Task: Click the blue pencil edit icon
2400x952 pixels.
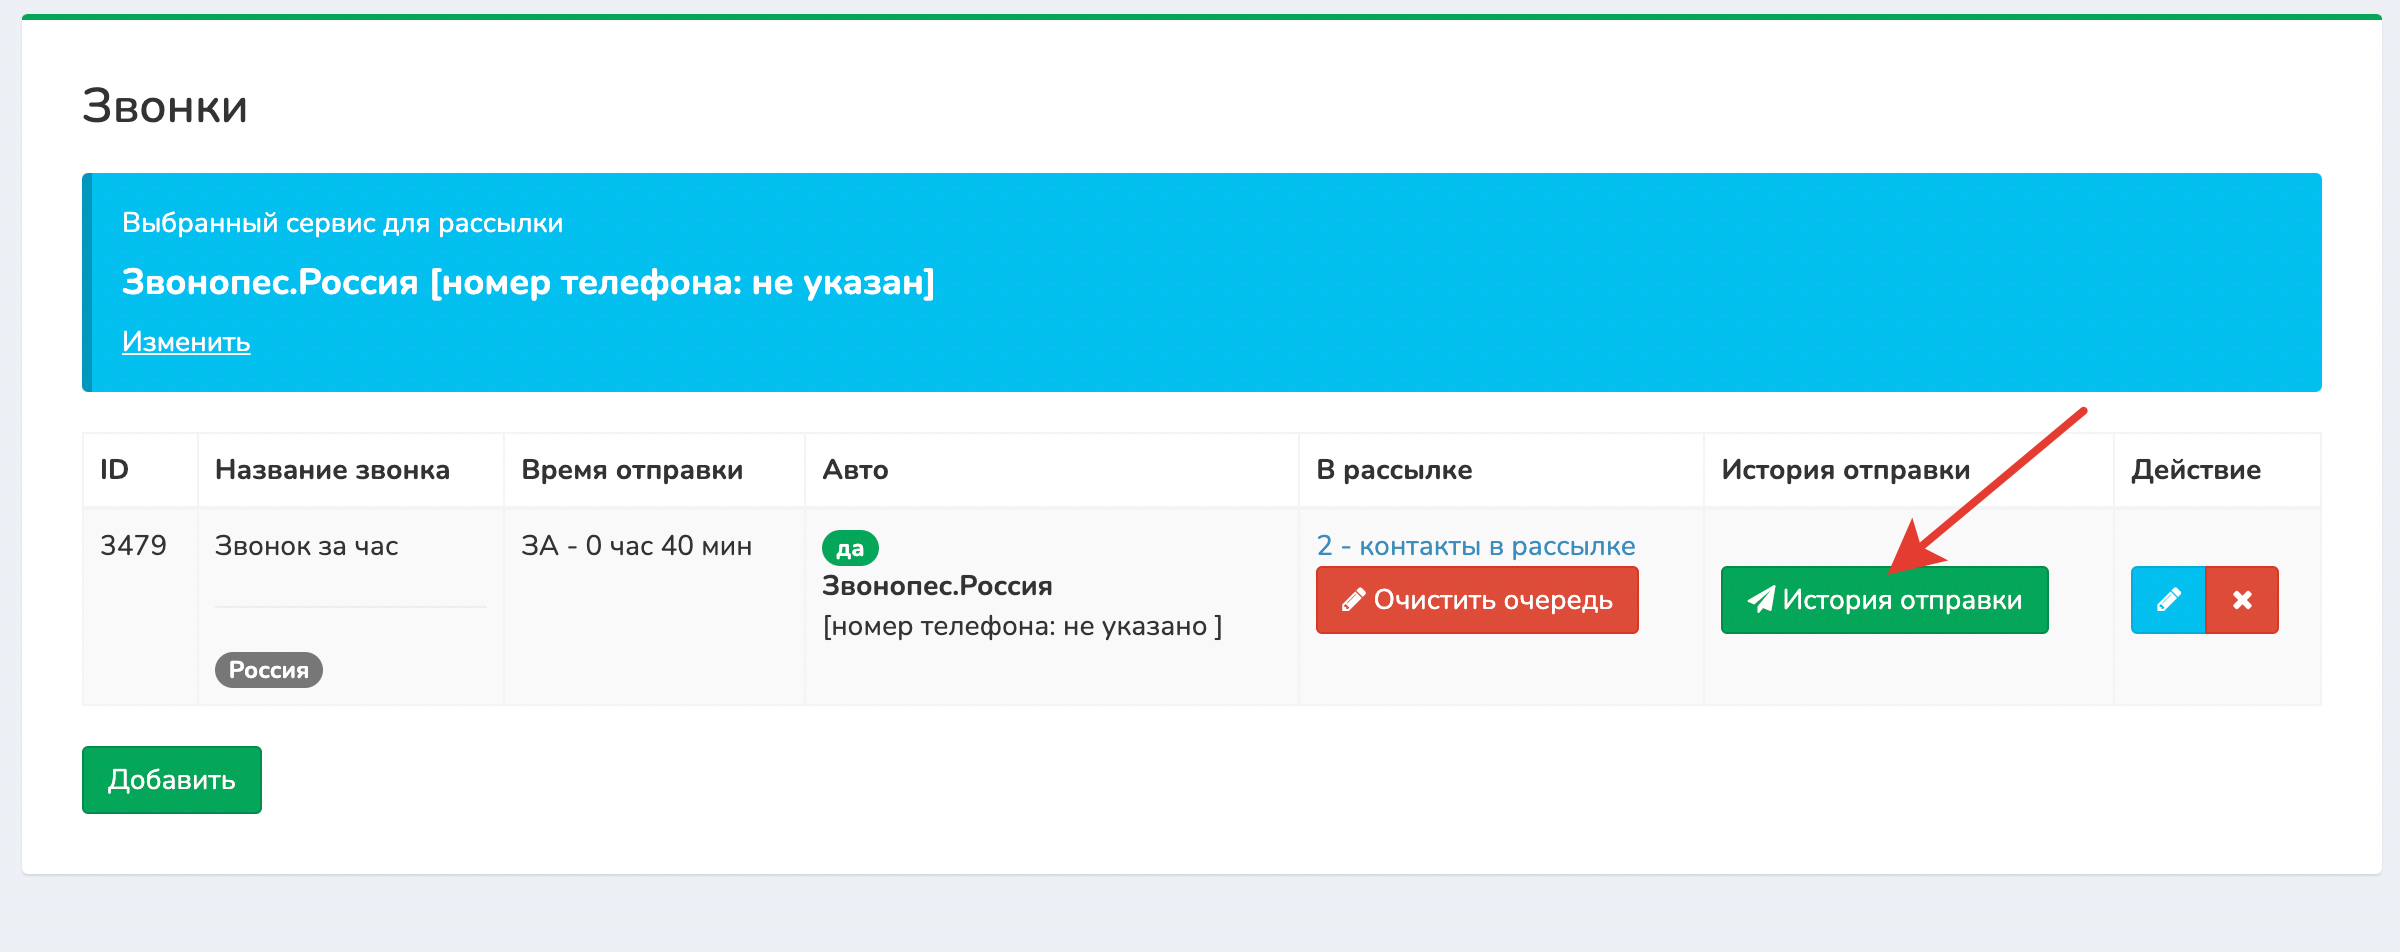Action: (2167, 600)
